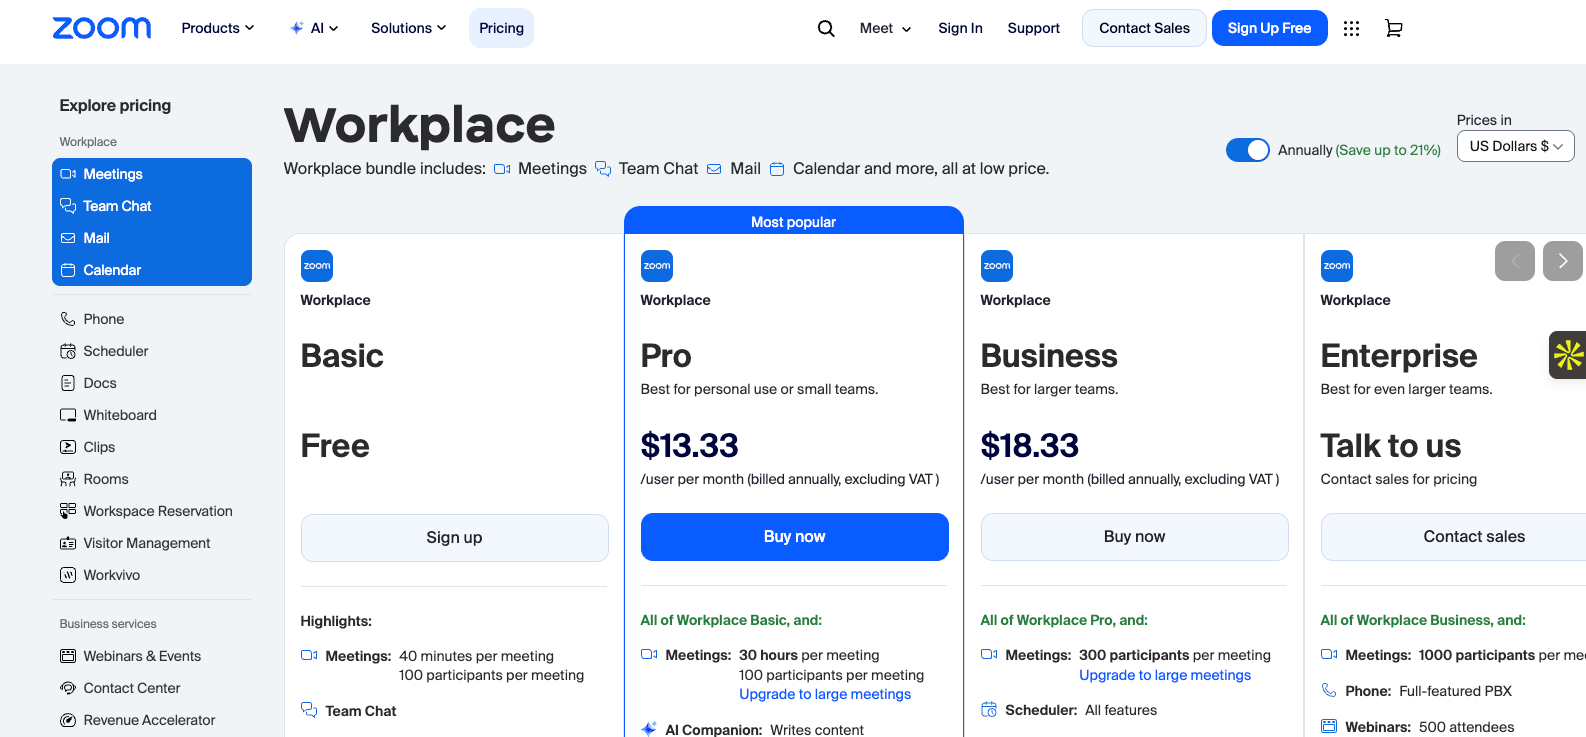Viewport: 1586px width, 737px height.
Task: Click Buy now on Business plan
Action: coord(1135,537)
